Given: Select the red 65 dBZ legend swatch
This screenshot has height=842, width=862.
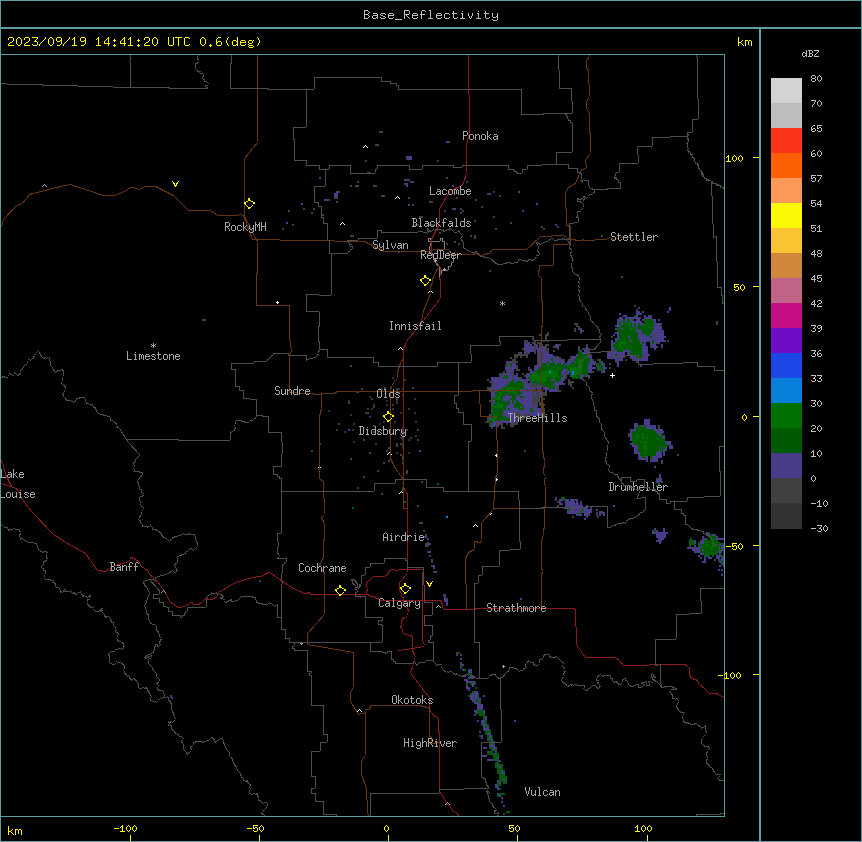Looking at the screenshot, I should [x=786, y=141].
